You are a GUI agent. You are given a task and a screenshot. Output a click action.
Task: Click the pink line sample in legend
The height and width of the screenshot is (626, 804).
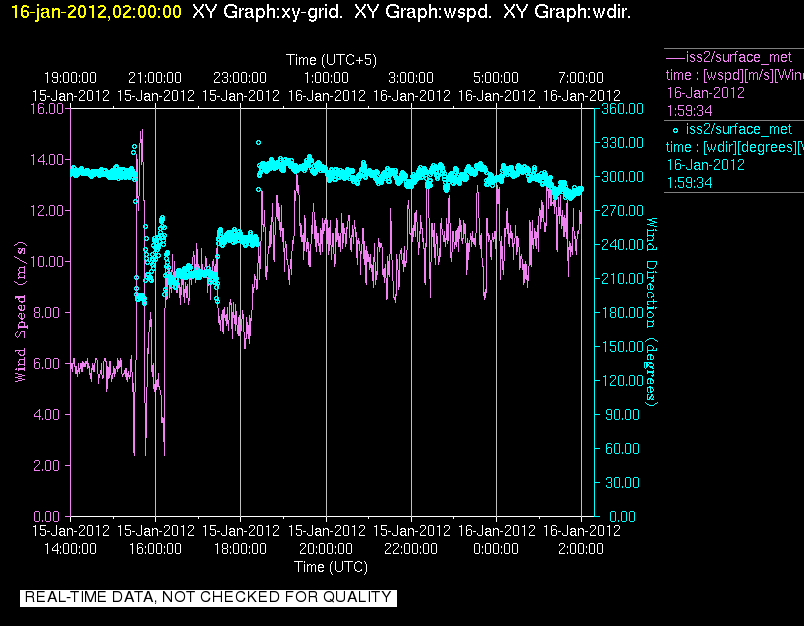click(x=675, y=57)
